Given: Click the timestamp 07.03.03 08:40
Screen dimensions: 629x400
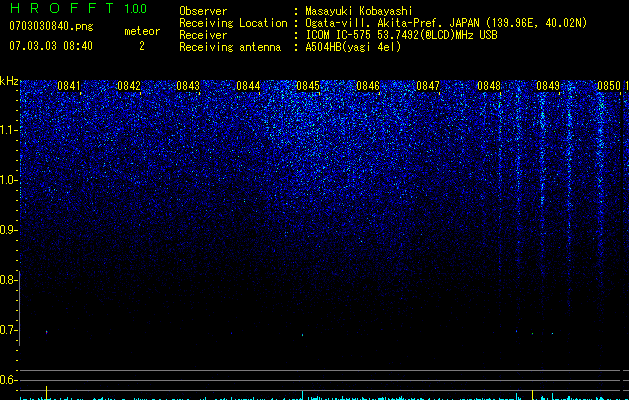Looking at the screenshot, I should coord(51,46).
